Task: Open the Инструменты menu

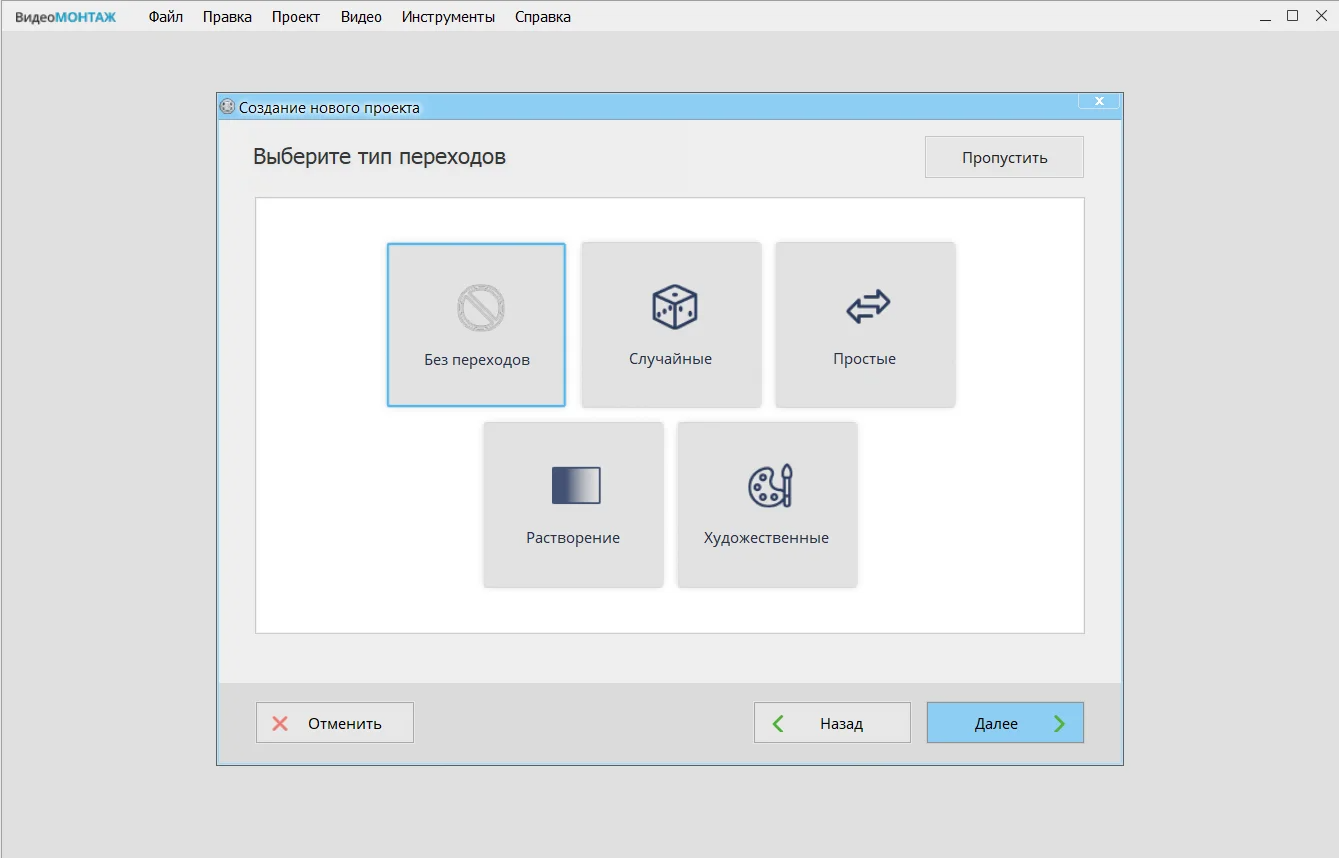Action: coord(448,17)
